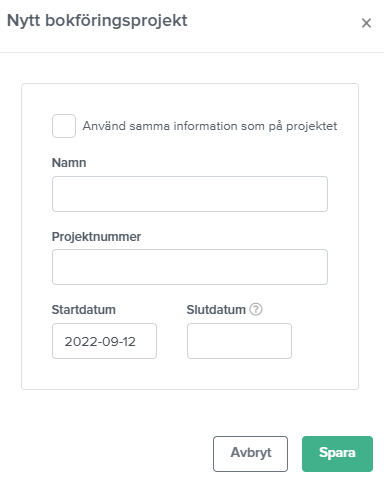Click the 'Använd samma information som på projektet' label
This screenshot has width=384, height=486.
click(210, 126)
